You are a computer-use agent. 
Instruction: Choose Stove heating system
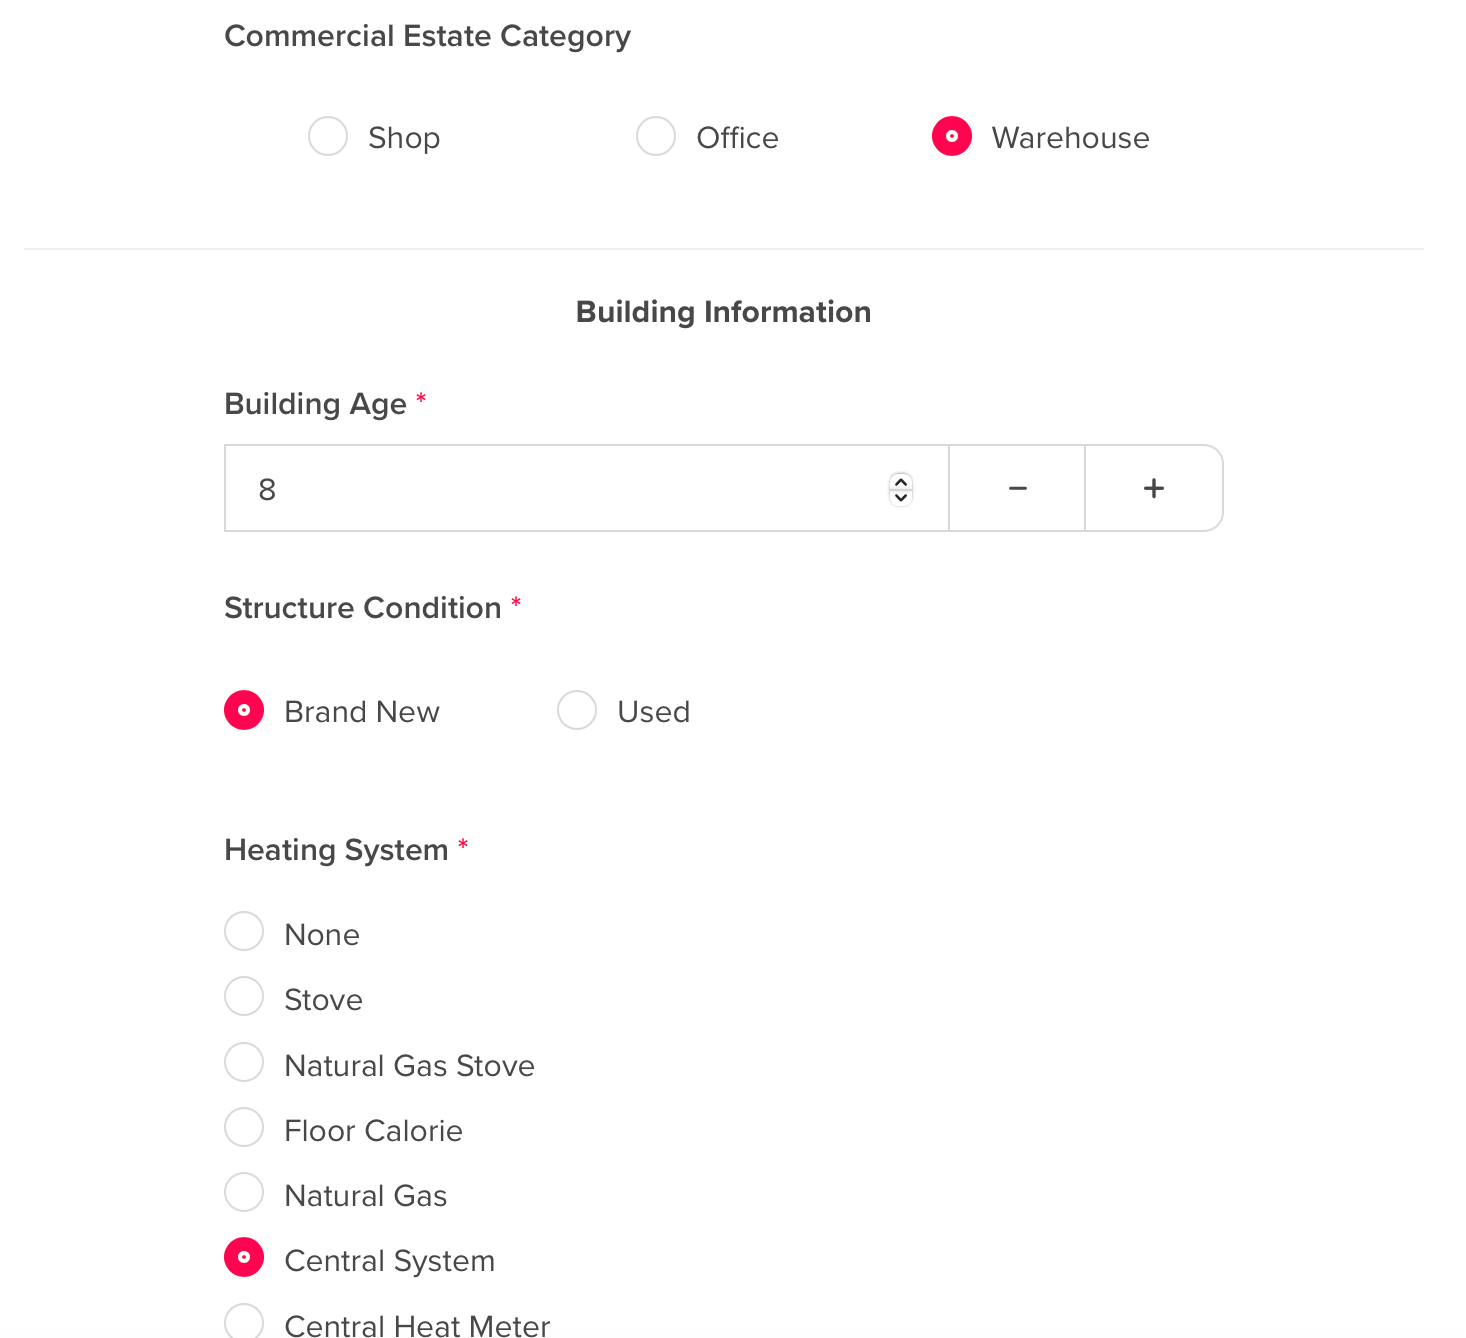pyautogui.click(x=244, y=997)
